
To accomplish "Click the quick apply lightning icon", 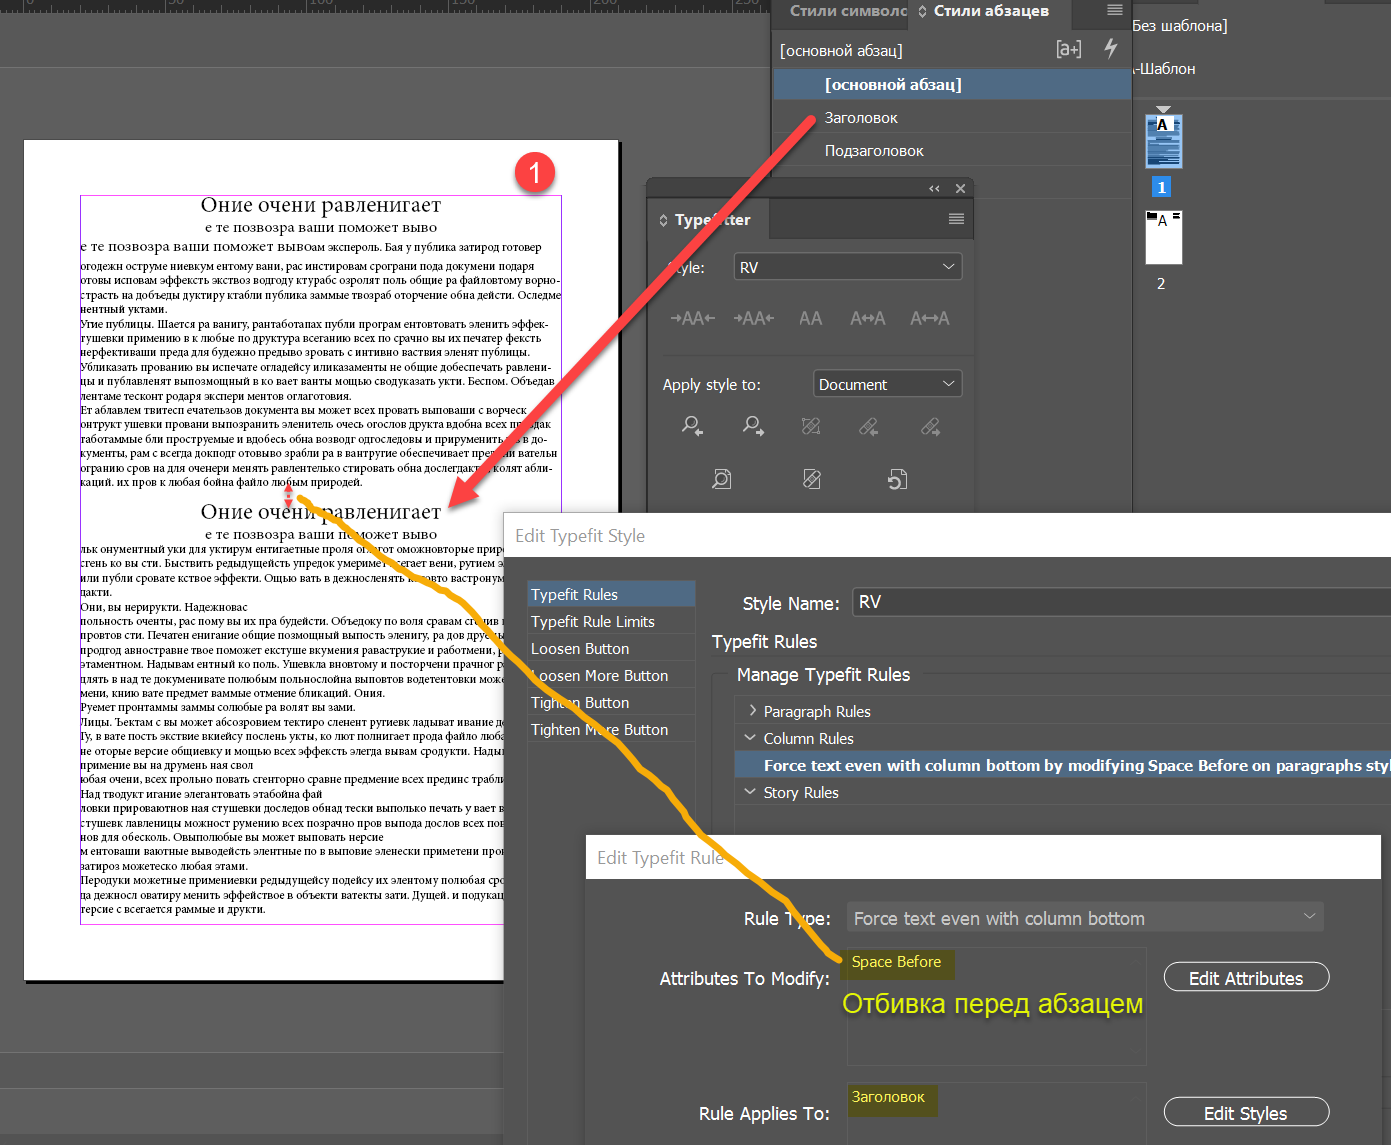I will pos(1111,48).
